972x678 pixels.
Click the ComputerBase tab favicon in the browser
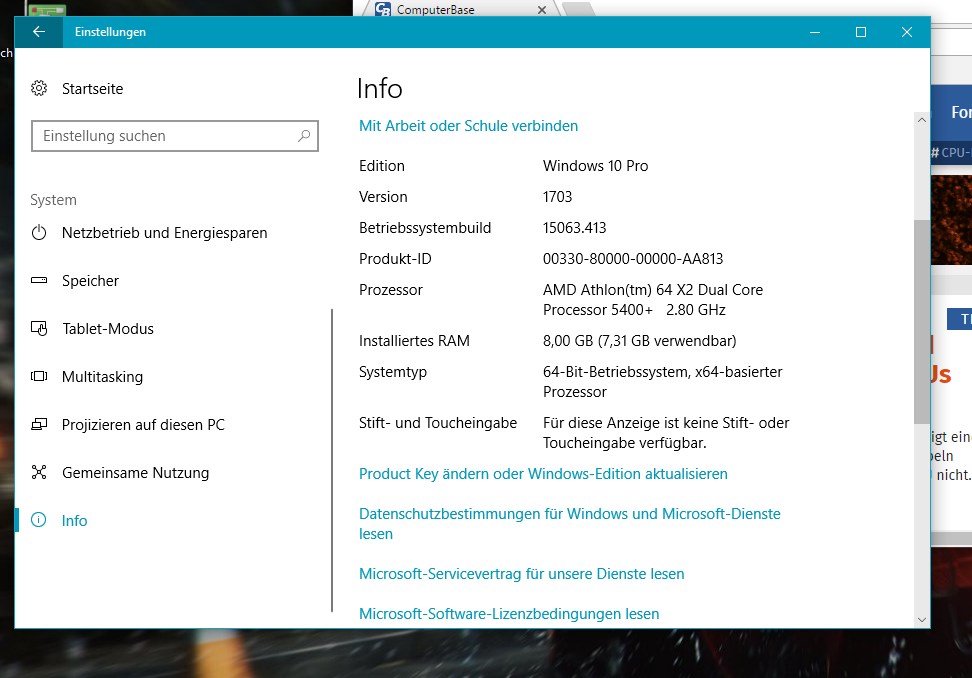383,9
